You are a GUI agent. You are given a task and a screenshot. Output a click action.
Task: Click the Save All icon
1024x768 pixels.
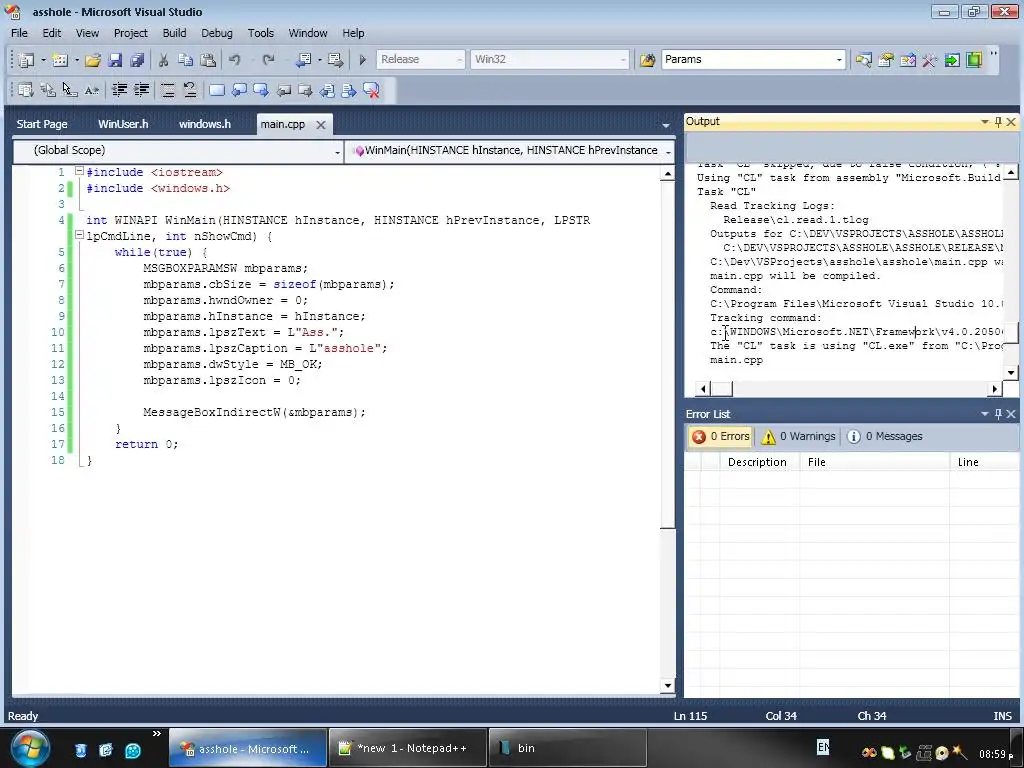point(137,60)
